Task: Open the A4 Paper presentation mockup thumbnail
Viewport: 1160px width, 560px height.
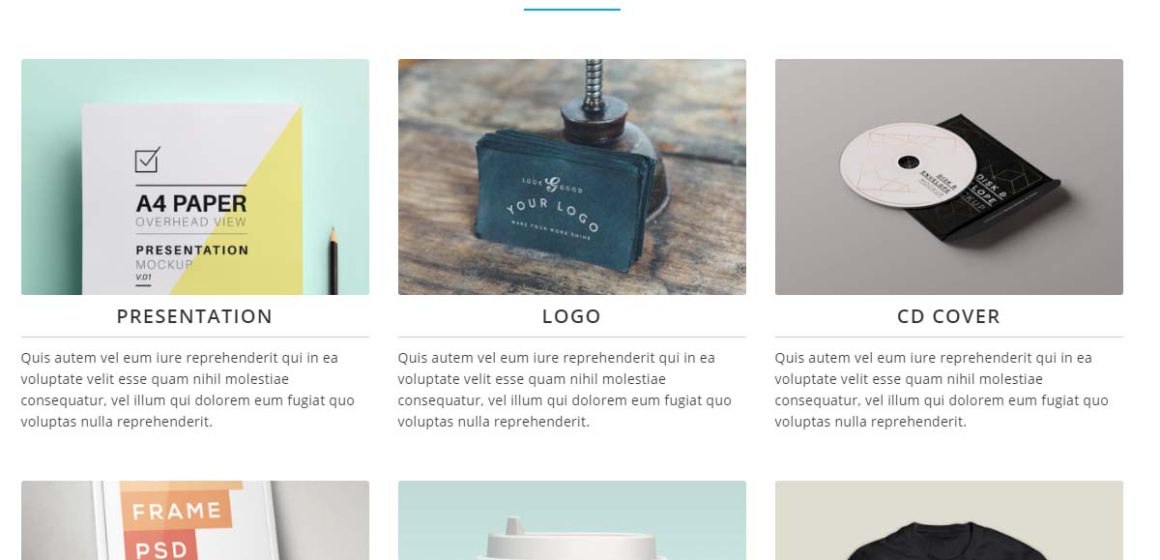Action: coord(195,177)
